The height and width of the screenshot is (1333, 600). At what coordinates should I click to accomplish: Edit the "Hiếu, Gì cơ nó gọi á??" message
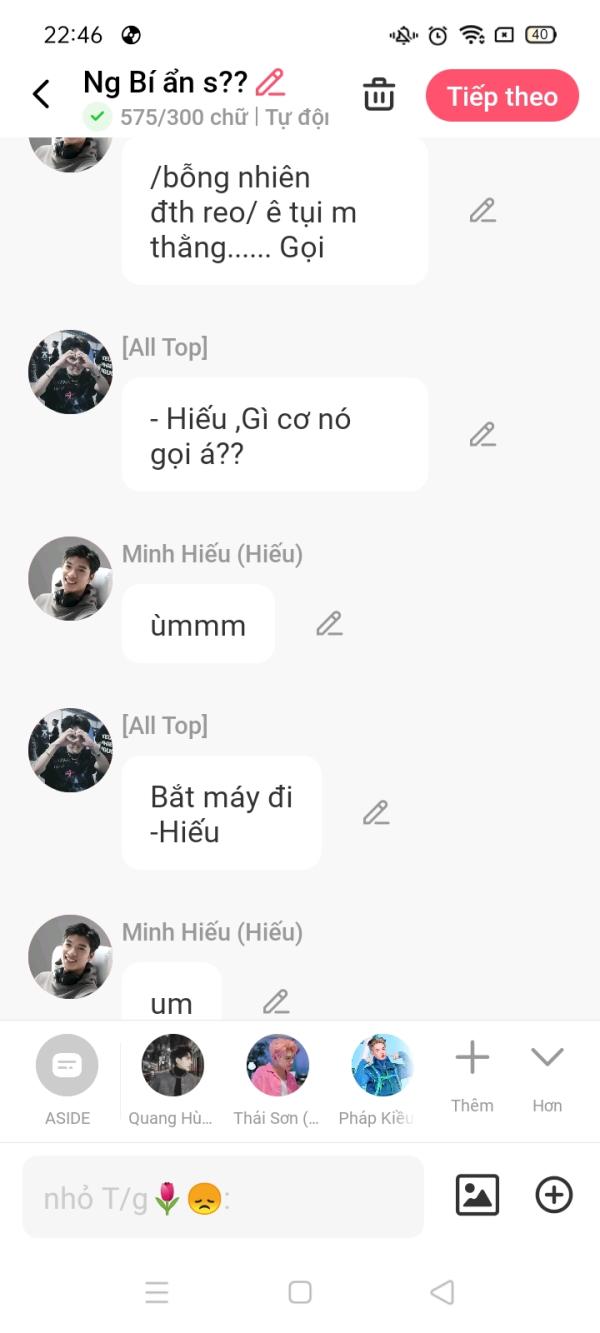point(483,435)
